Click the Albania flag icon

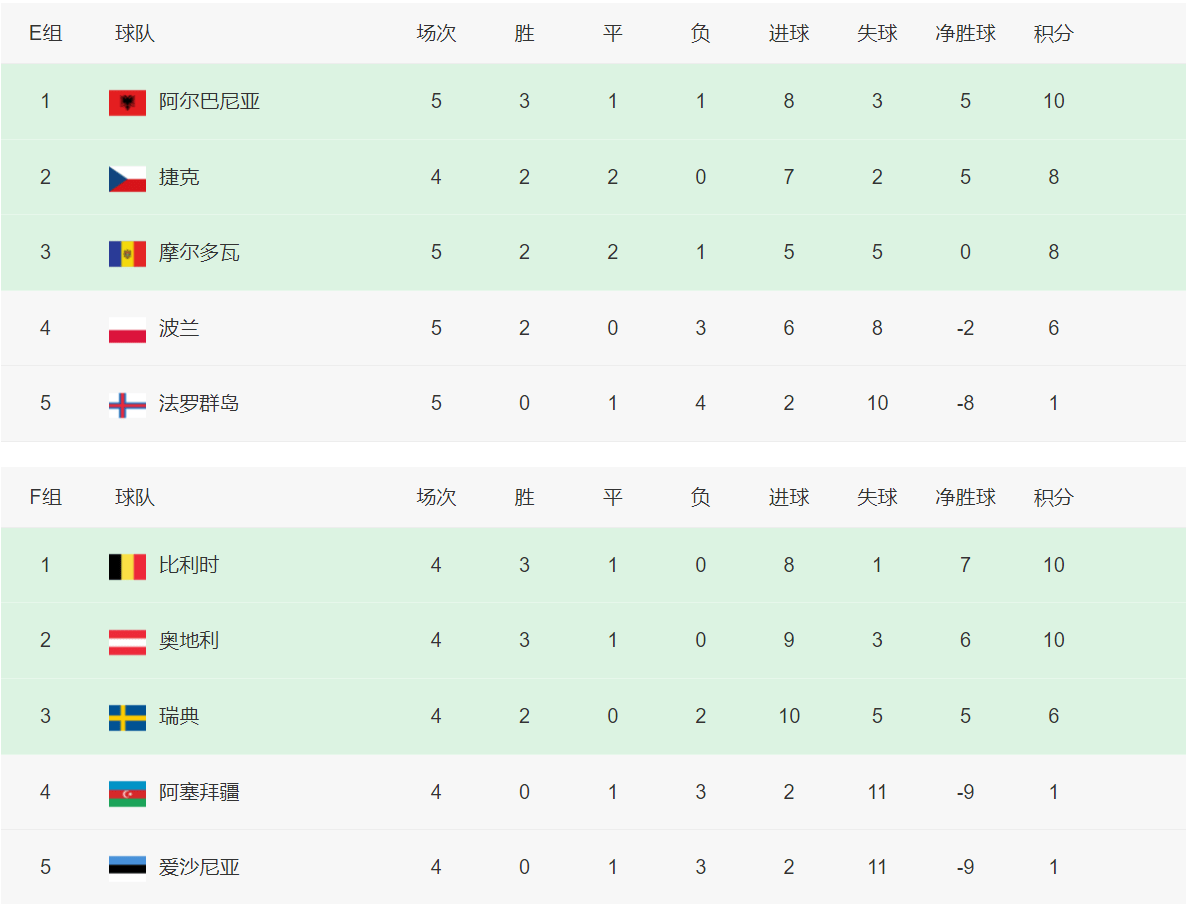tap(128, 102)
